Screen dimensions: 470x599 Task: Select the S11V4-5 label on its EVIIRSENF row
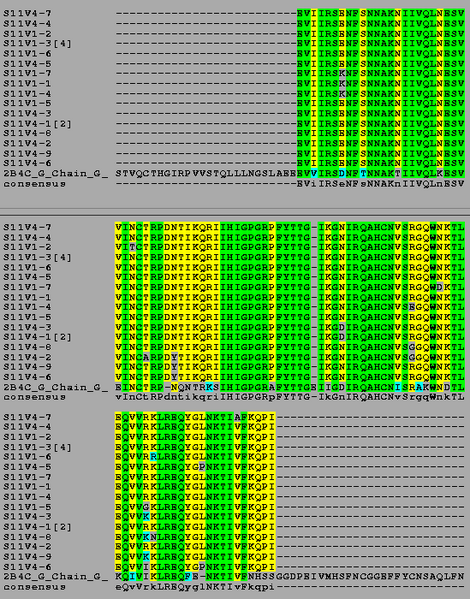[28, 63]
